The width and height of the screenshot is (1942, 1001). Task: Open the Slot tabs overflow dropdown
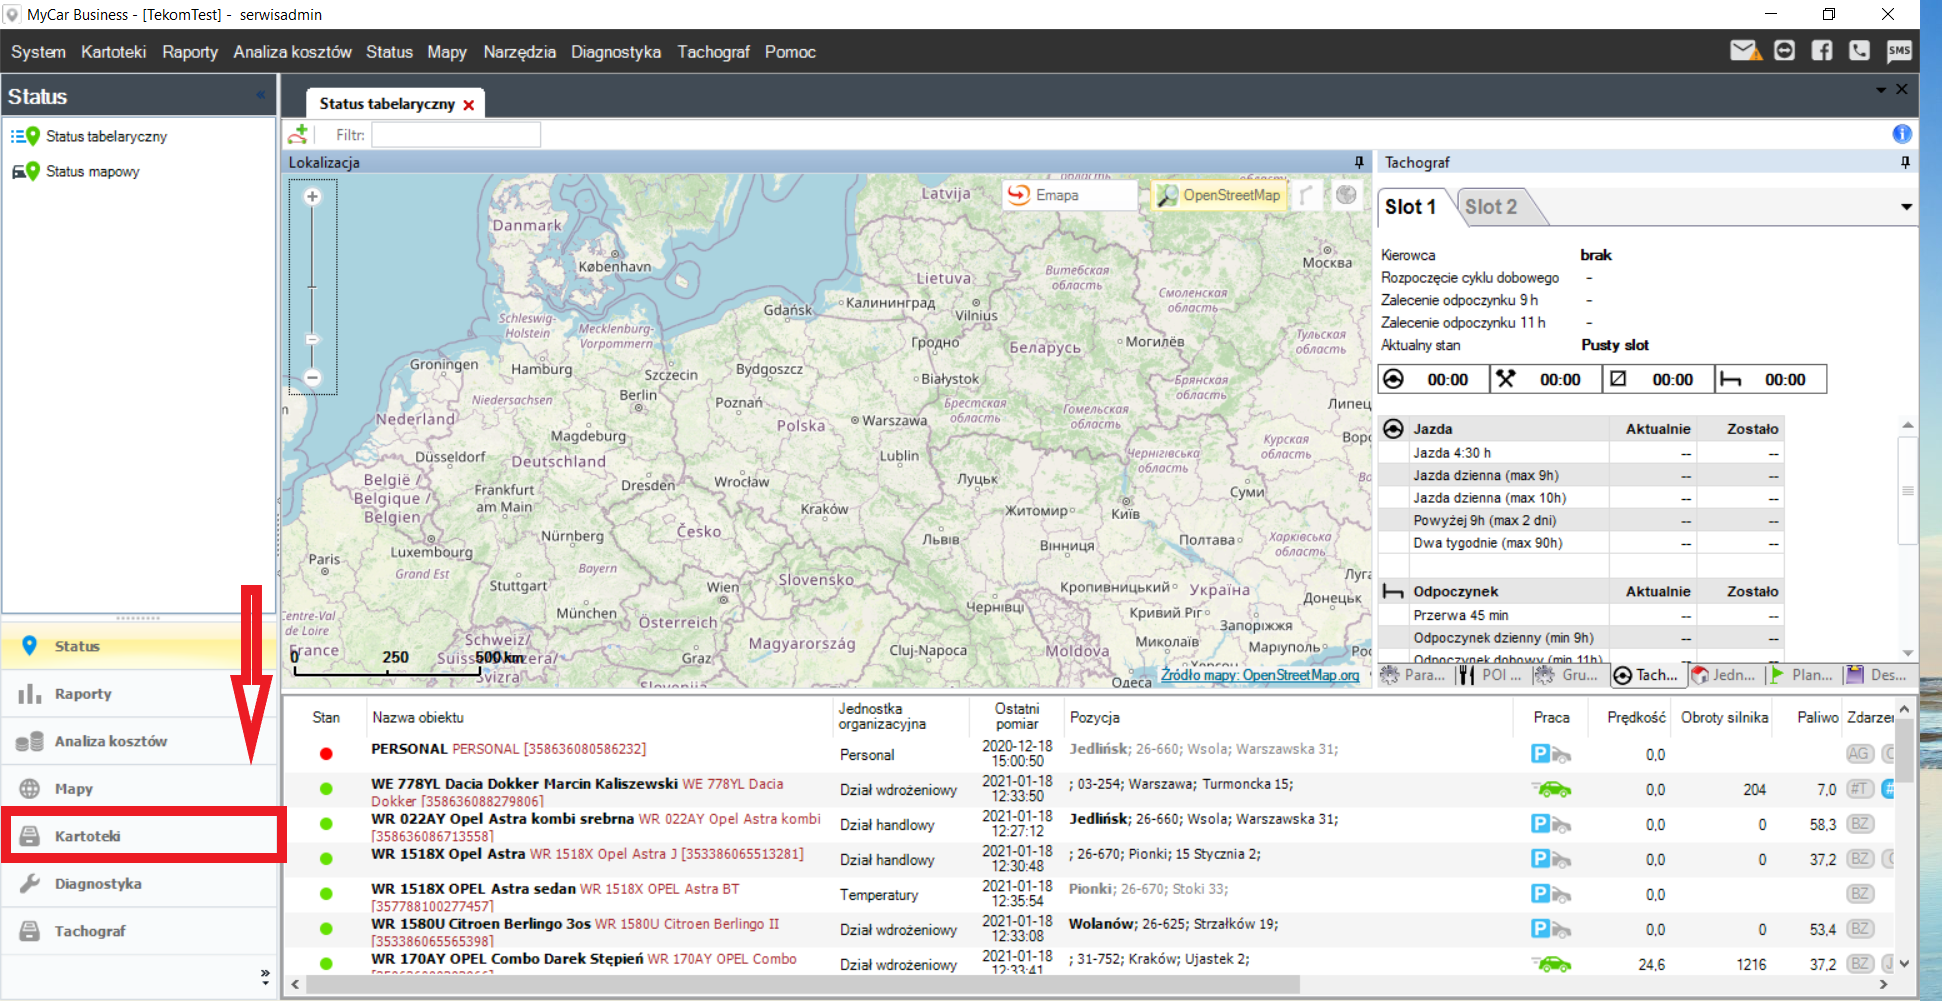1906,207
